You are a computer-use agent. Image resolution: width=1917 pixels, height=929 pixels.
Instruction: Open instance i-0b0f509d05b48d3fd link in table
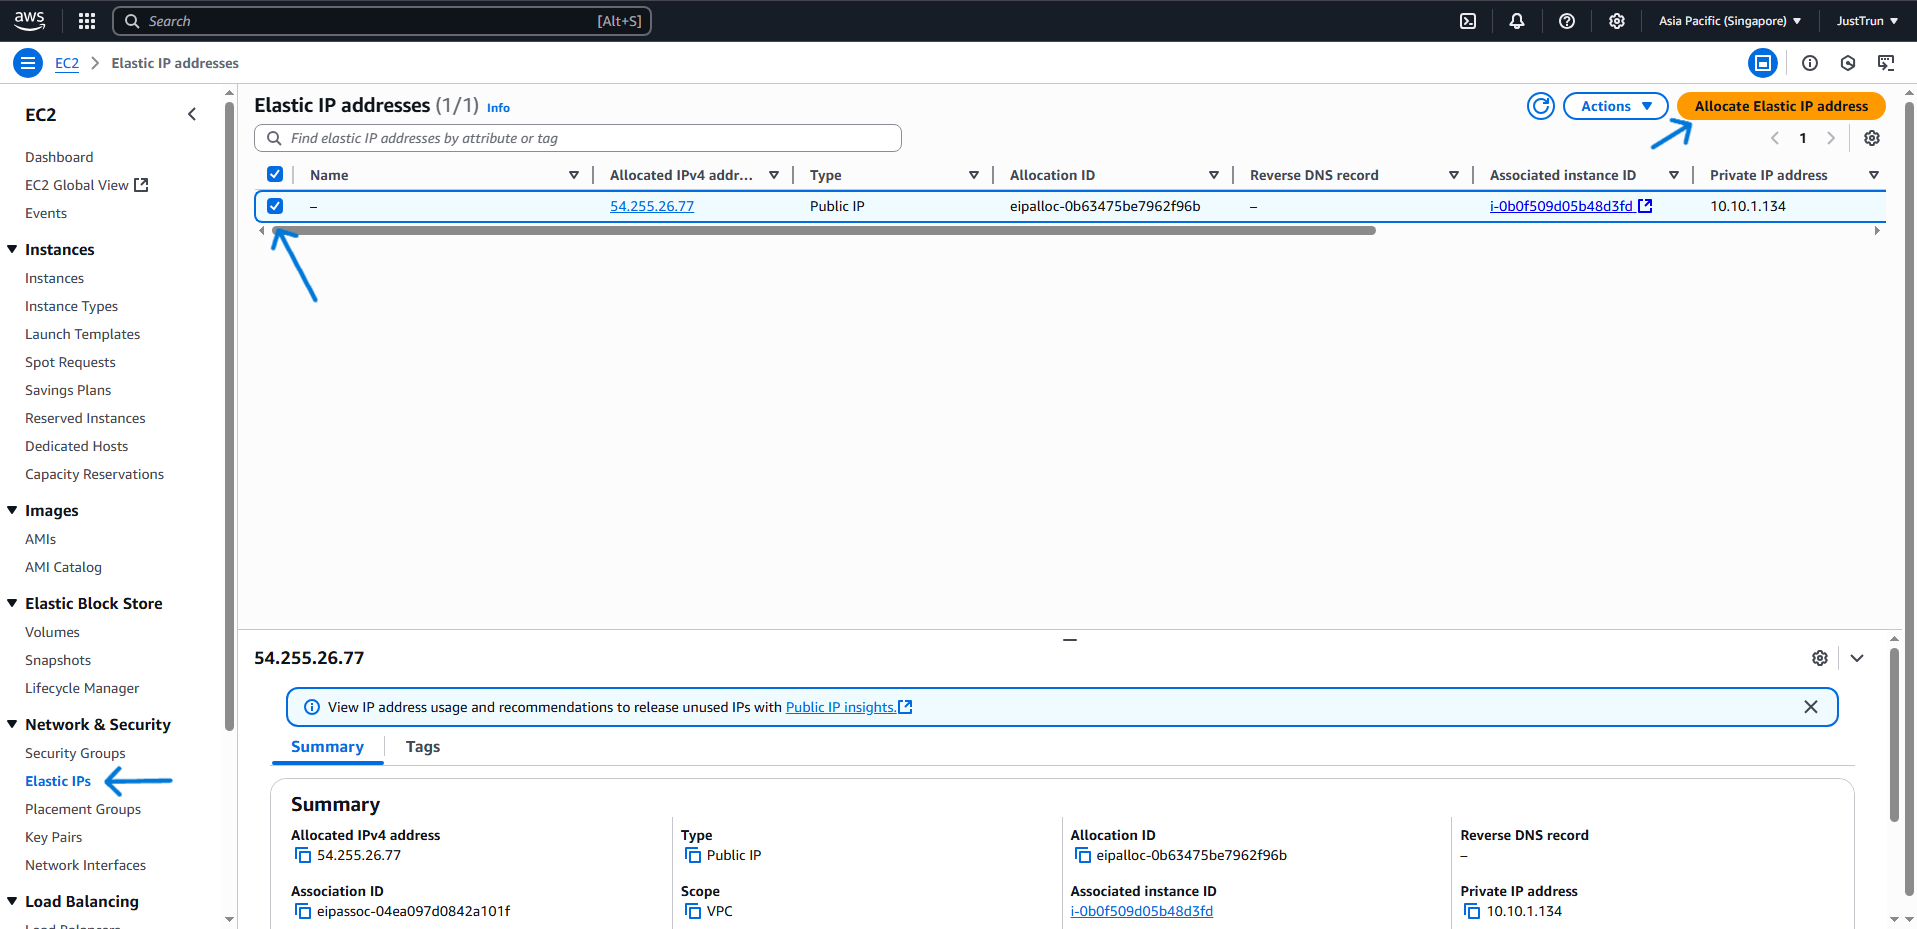click(x=1570, y=206)
